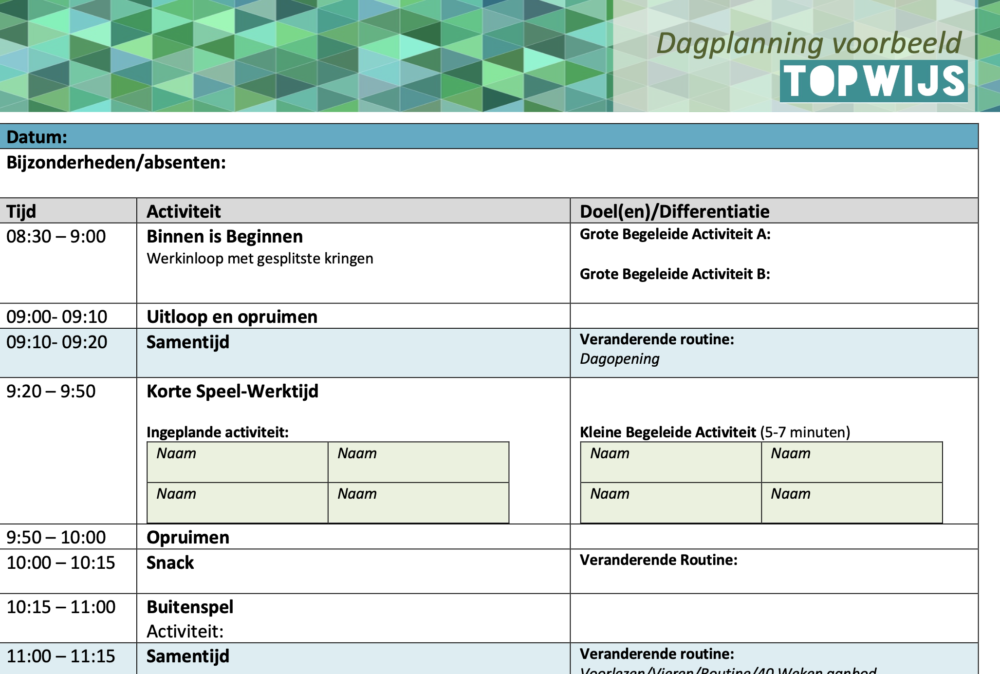Click the 'Opruimen' activity
This screenshot has width=1000, height=674.
(x=188, y=538)
